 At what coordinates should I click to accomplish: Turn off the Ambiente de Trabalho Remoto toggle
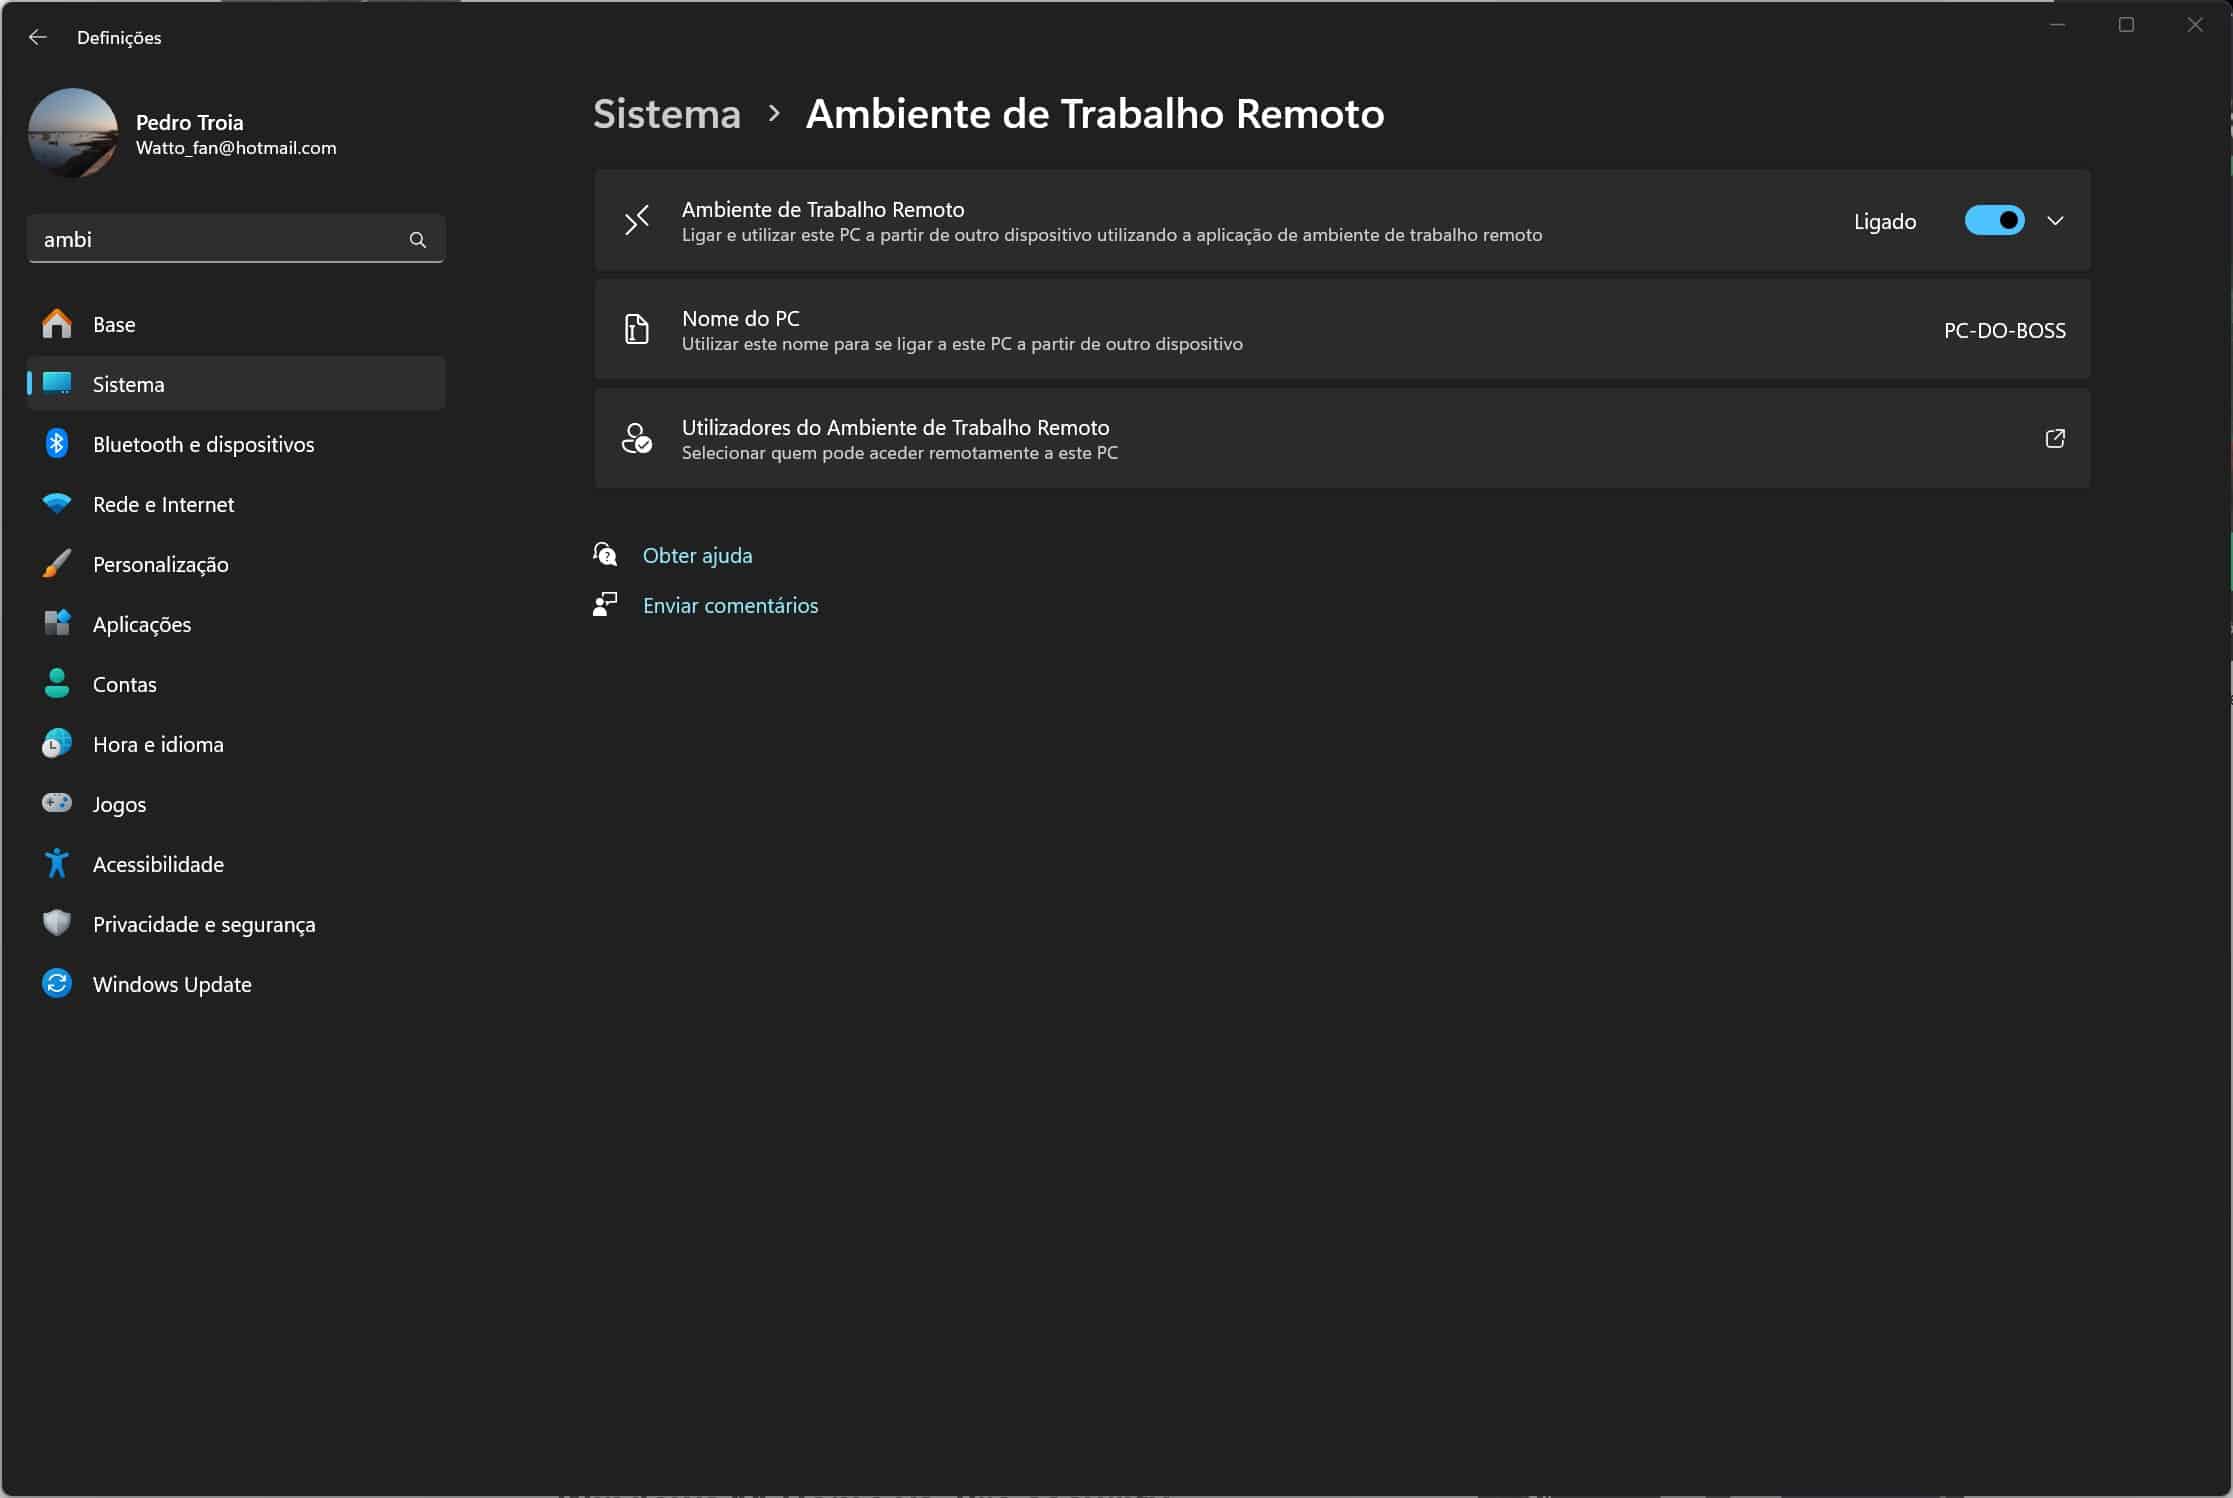coord(1993,221)
